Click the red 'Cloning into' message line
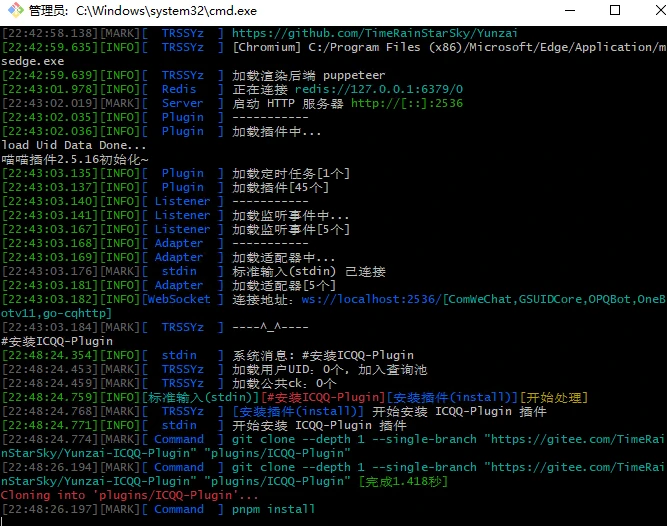 130,495
